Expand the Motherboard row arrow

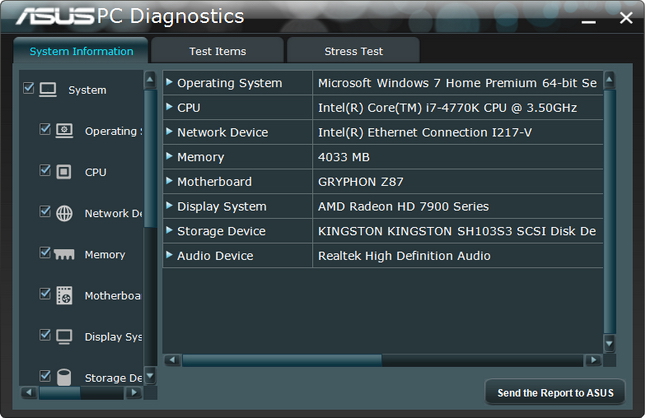(169, 181)
